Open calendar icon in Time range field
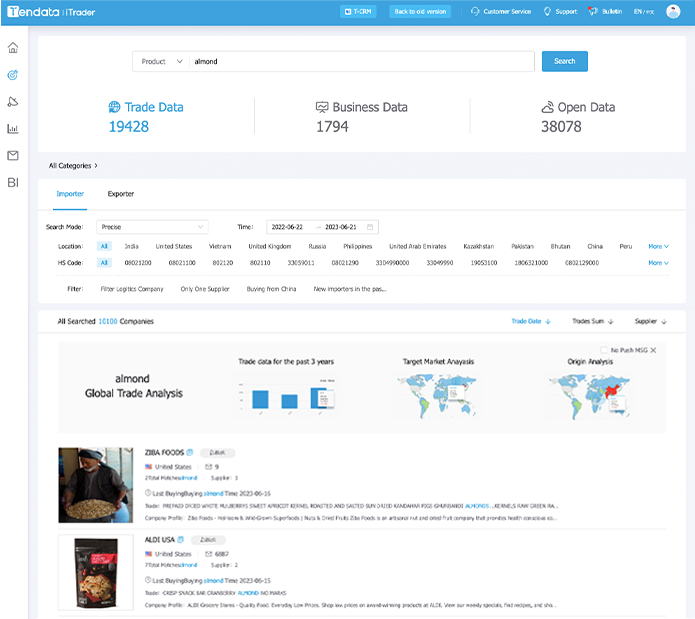The height and width of the screenshot is (619, 695). (370, 227)
